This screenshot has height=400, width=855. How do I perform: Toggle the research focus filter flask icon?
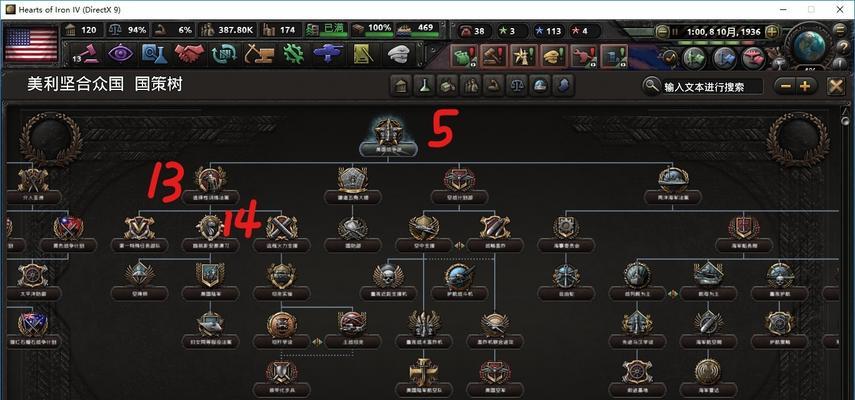424,86
